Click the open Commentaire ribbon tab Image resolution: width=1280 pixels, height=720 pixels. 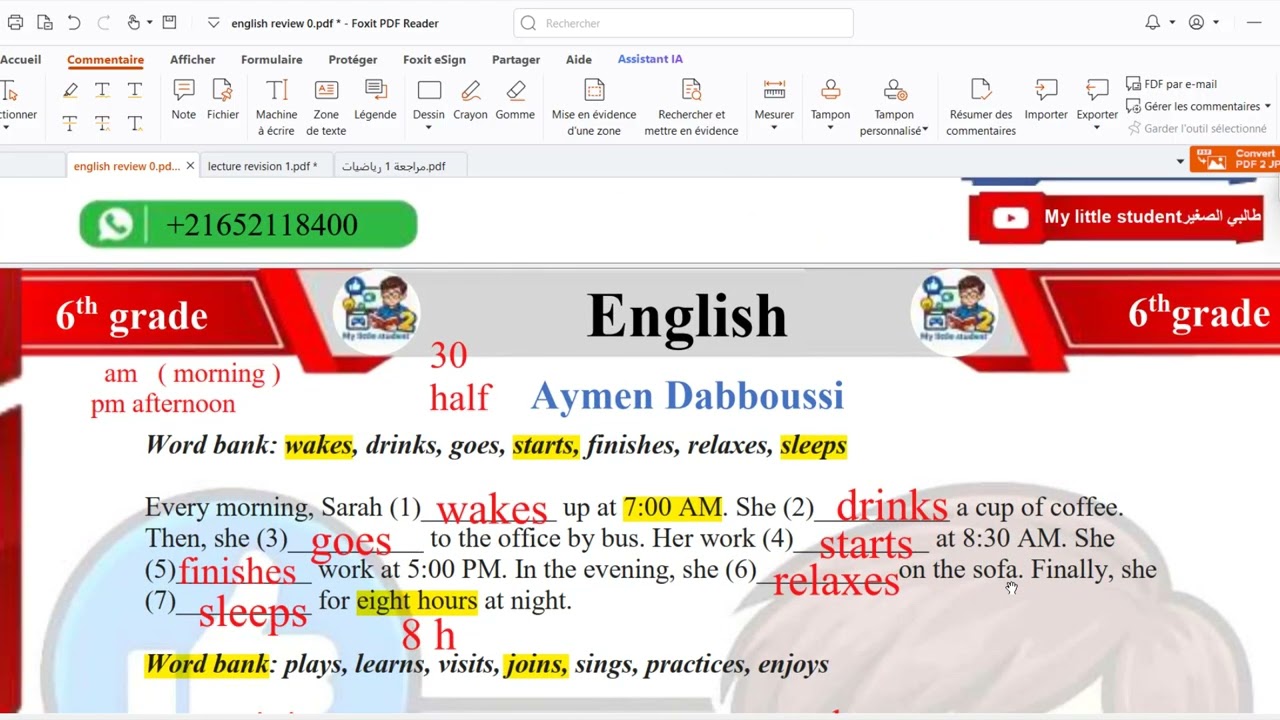(x=105, y=60)
